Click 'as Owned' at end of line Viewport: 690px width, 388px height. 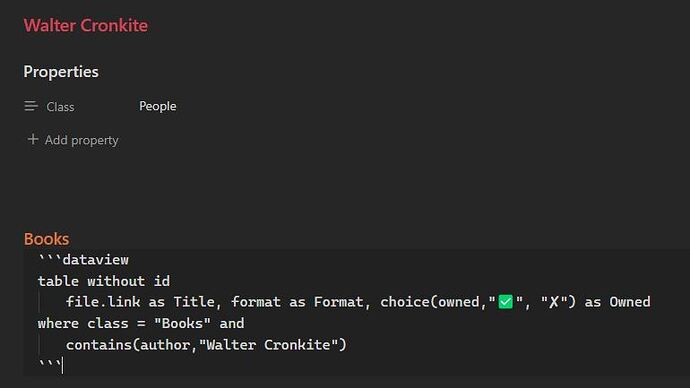point(617,302)
